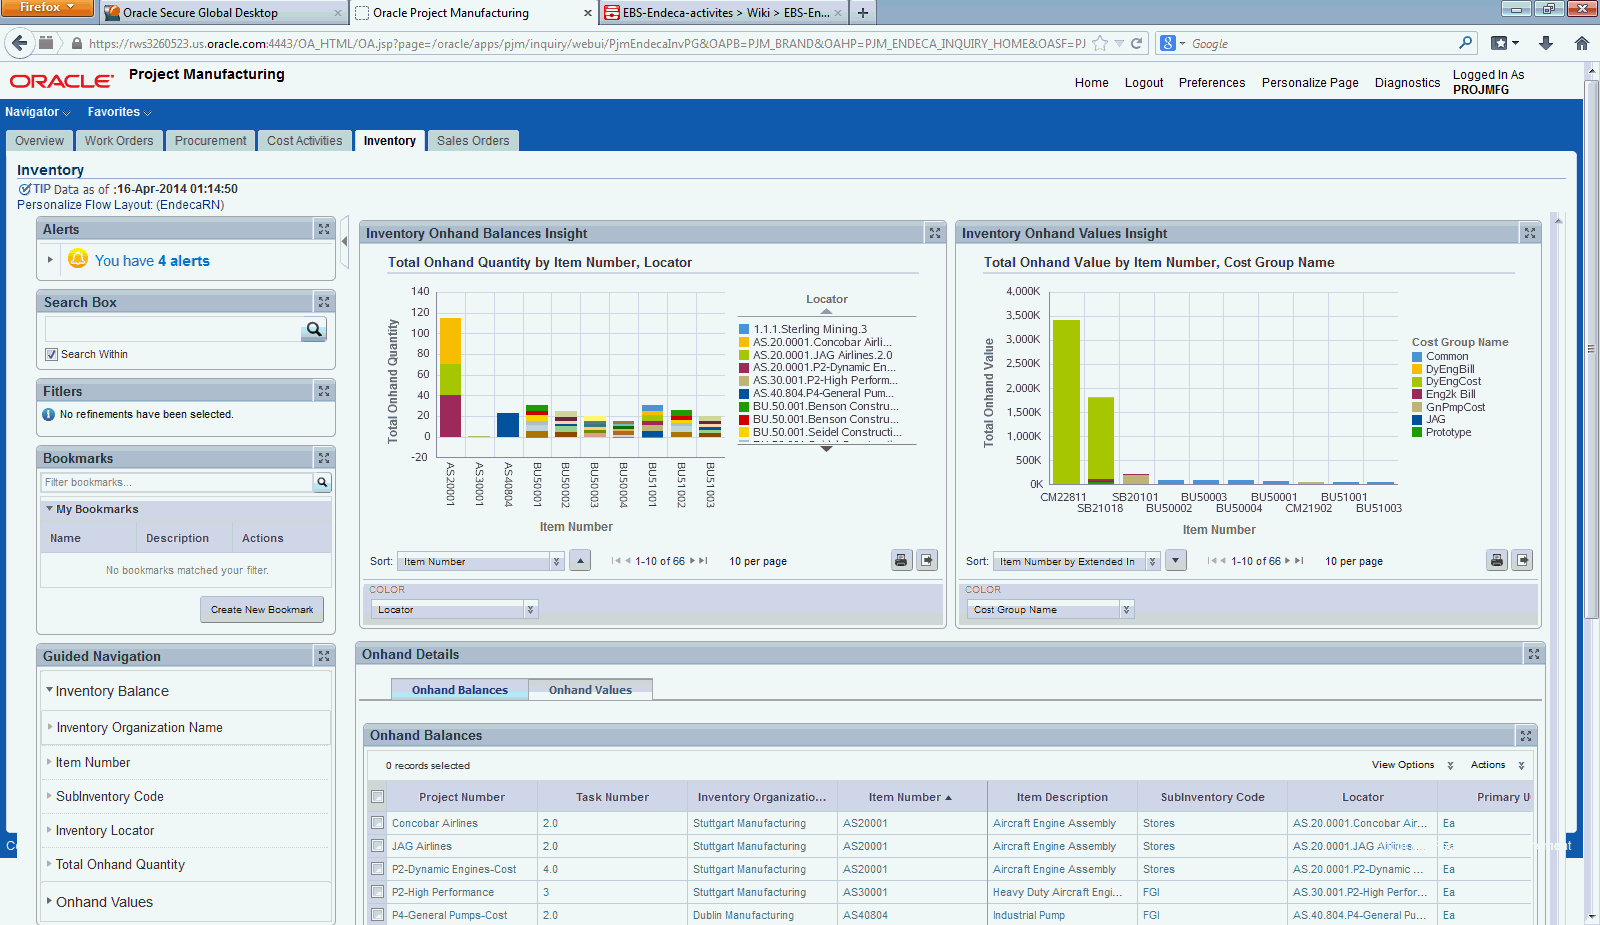Click the alerts bell icon
Image resolution: width=1600 pixels, height=925 pixels.
pyautogui.click(x=78, y=259)
